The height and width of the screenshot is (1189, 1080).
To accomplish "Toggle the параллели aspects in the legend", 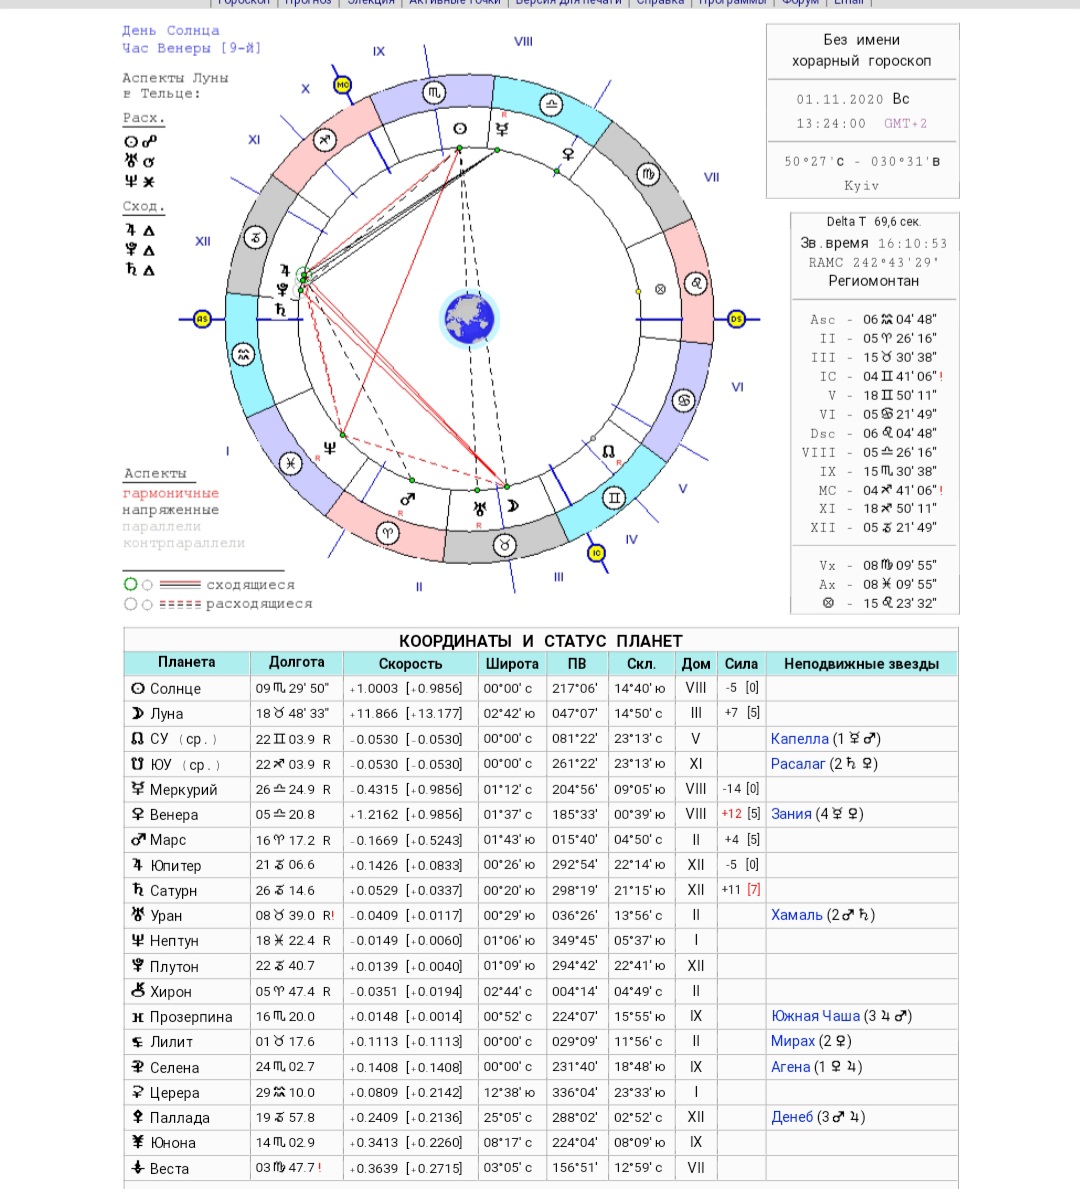I will [161, 527].
